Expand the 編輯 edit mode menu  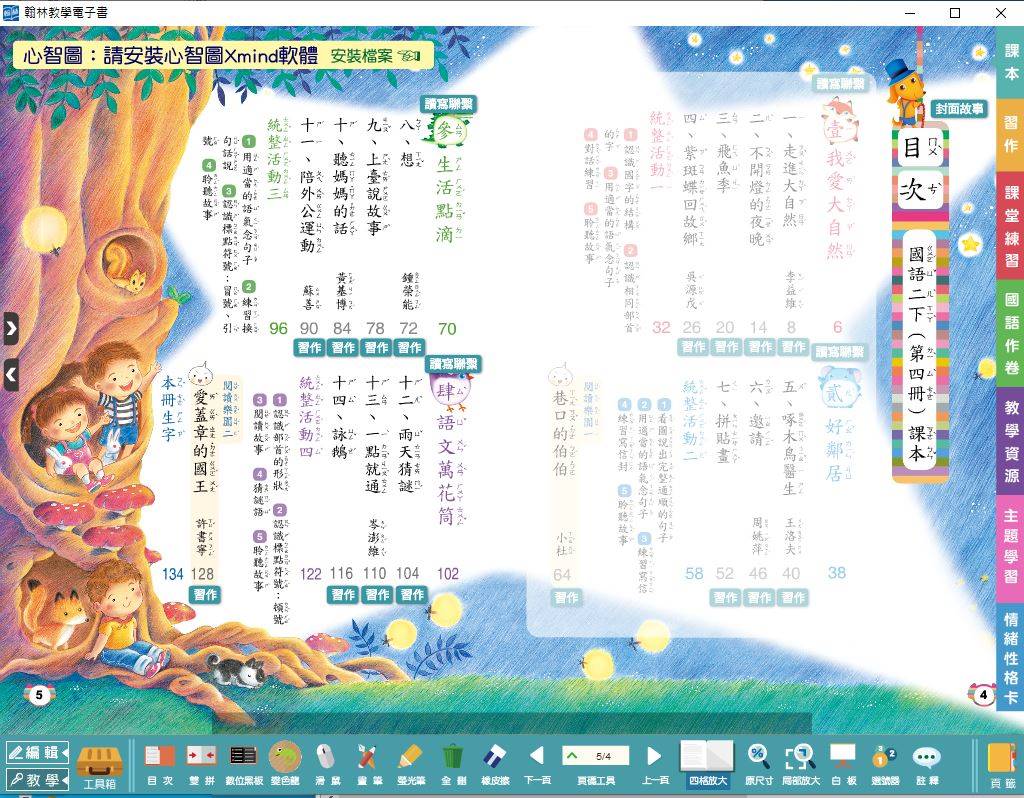tap(37, 752)
